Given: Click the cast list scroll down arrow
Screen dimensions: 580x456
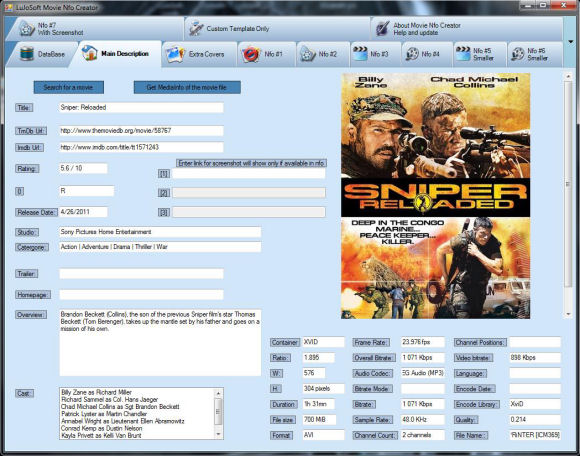Looking at the screenshot, I should click(x=218, y=434).
